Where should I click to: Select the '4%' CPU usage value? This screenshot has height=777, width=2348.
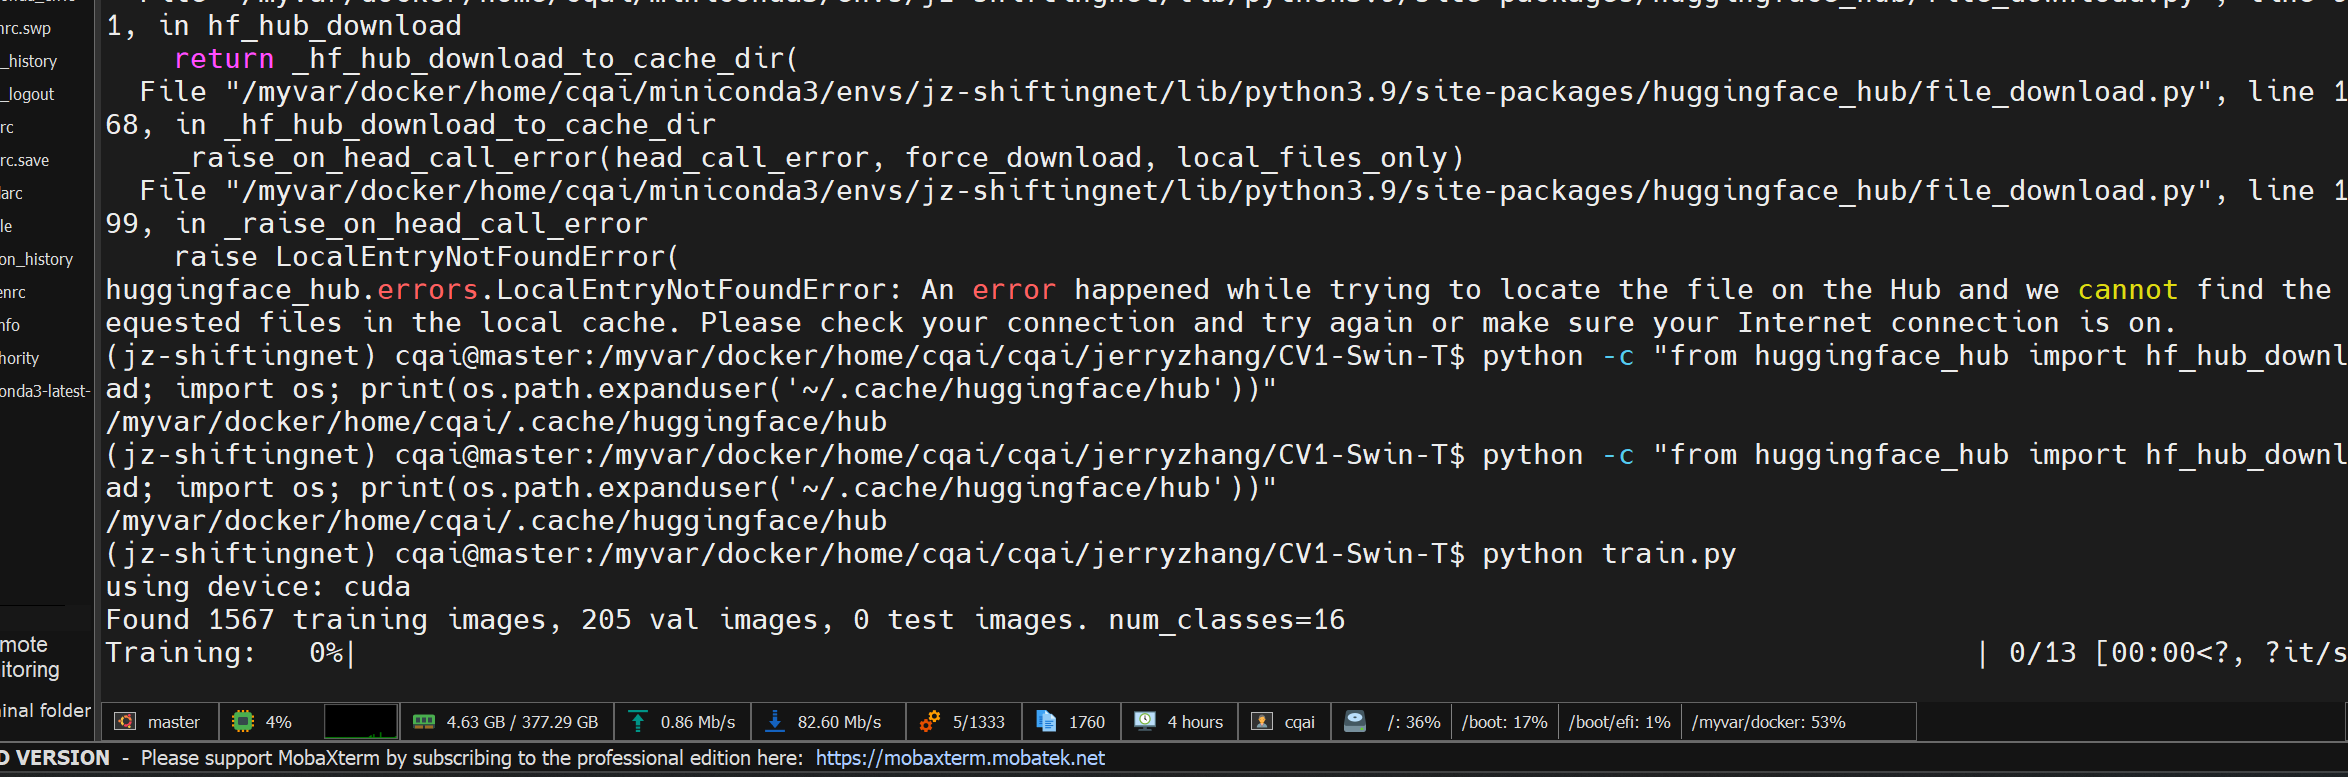pyautogui.click(x=279, y=722)
